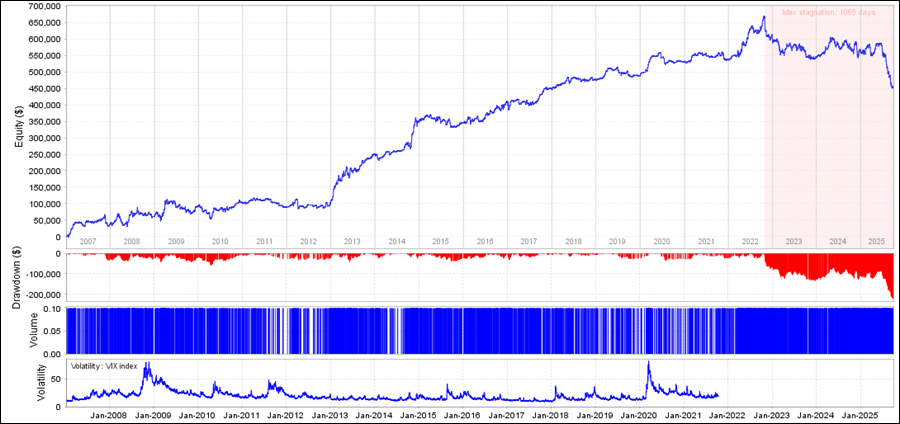The image size is (900, 424).
Task: Click the equity curve's highest peak in 2022
Action: tap(764, 16)
